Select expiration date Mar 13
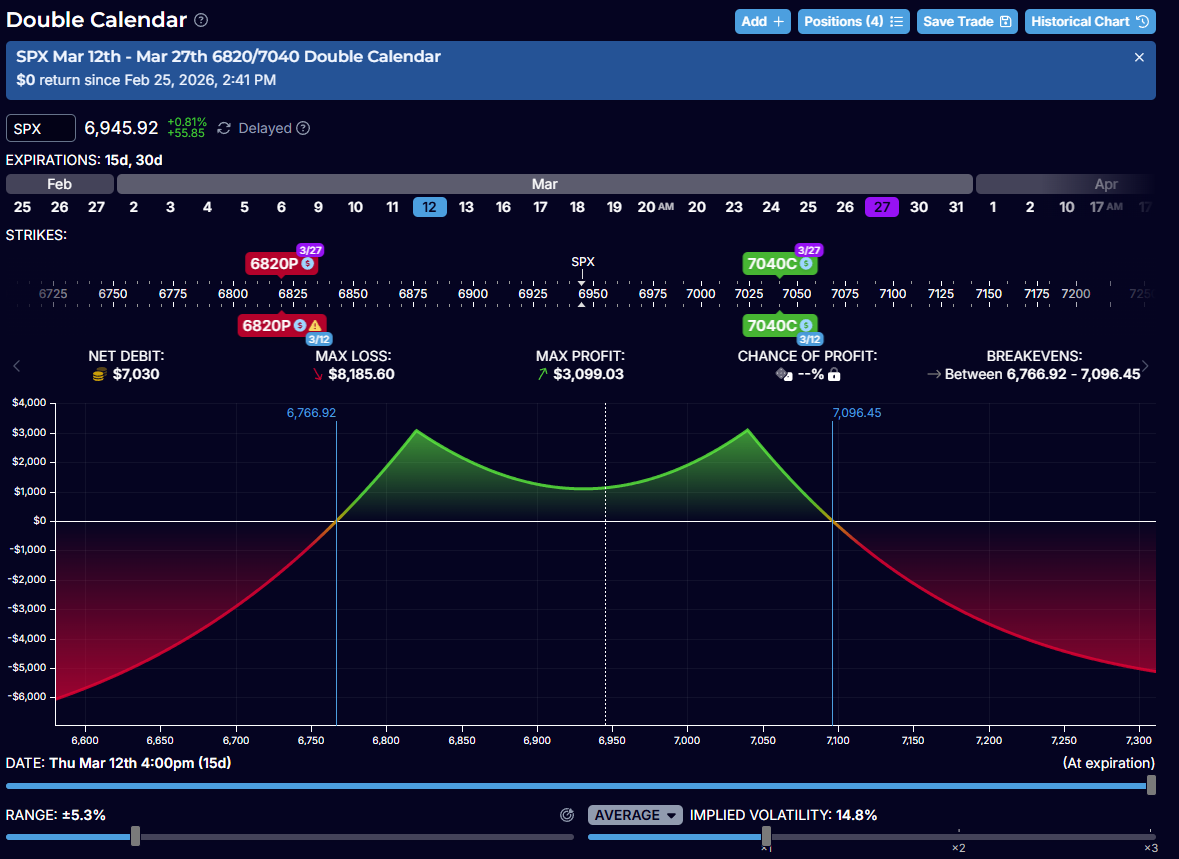Screen dimensions: 1179x859 click(x=466, y=207)
